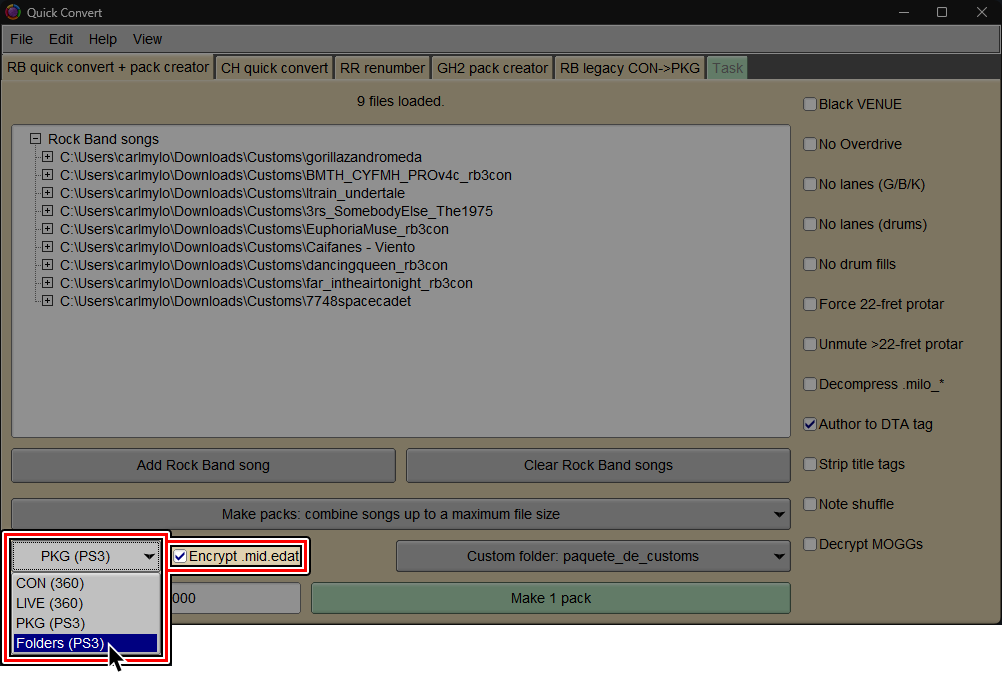Close the Quick Convert window
1002x680 pixels.
pos(982,12)
